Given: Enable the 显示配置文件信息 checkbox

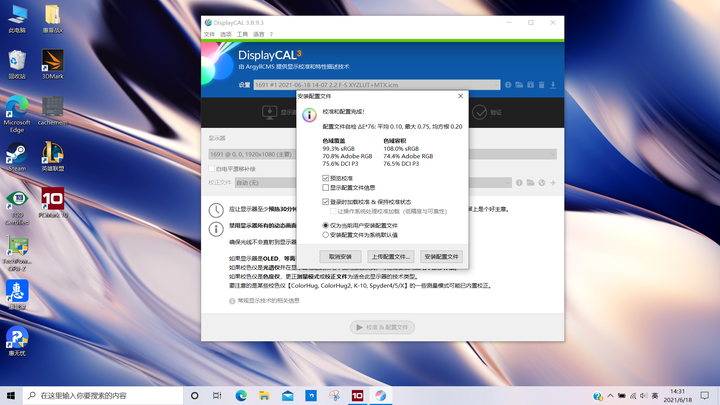Looking at the screenshot, I should pyautogui.click(x=325, y=187).
